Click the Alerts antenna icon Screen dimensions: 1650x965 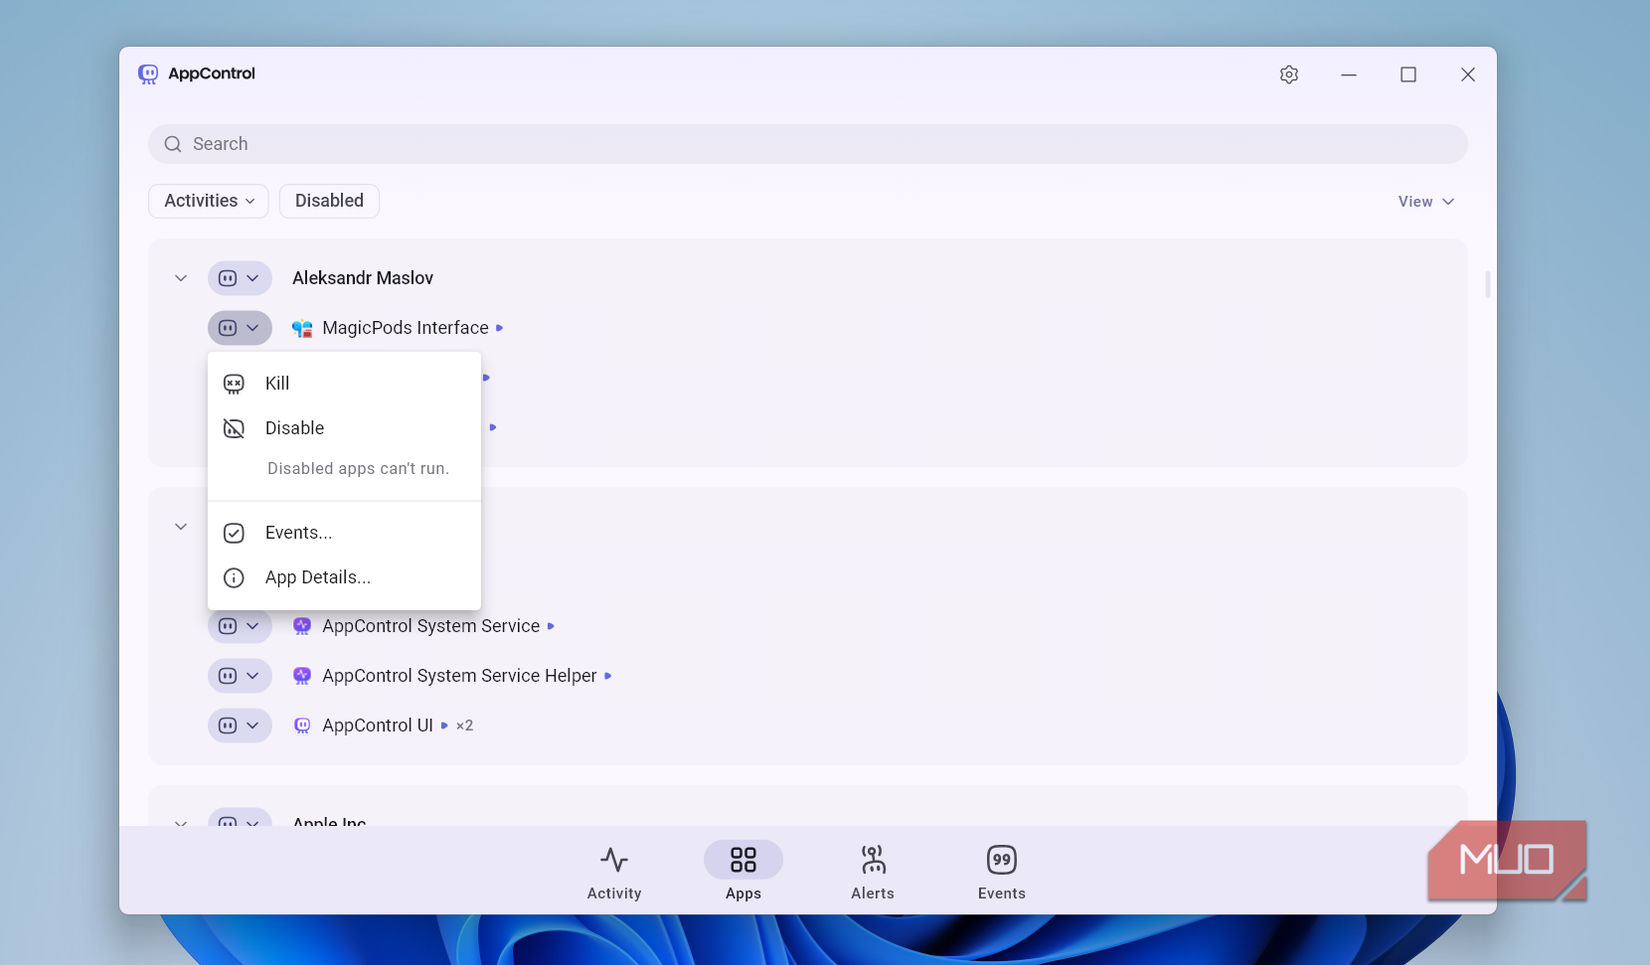[872, 860]
